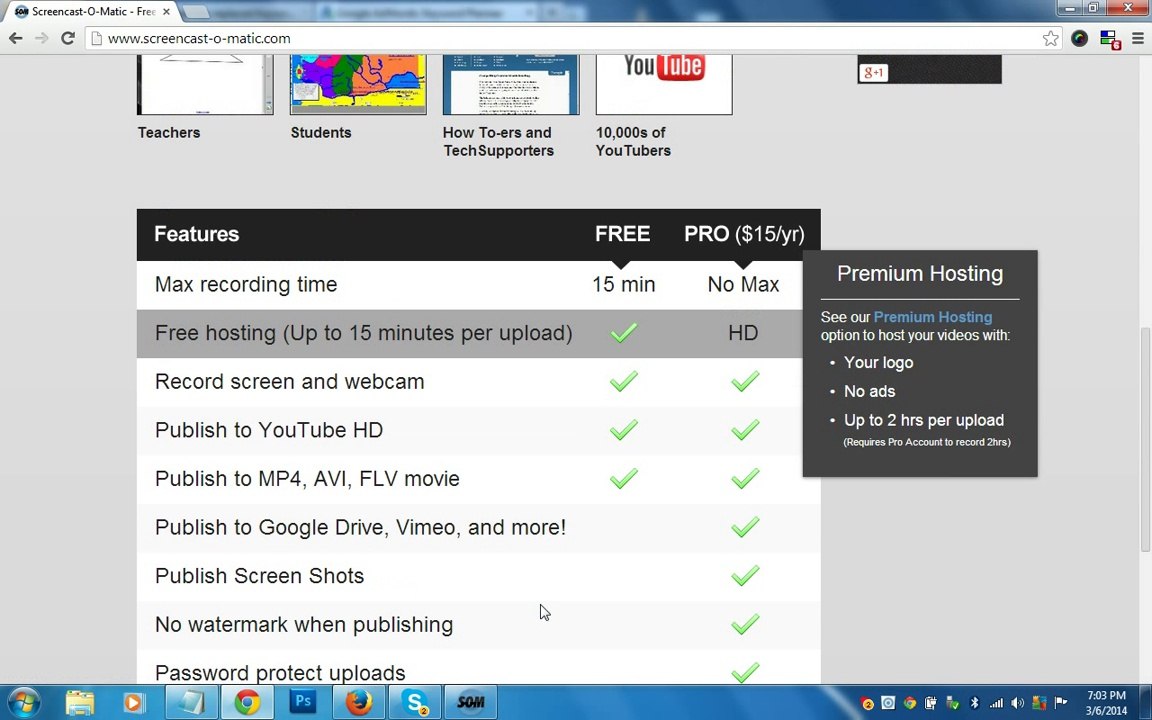
Task: Follow the Premium Hosting link
Action: pyautogui.click(x=932, y=317)
